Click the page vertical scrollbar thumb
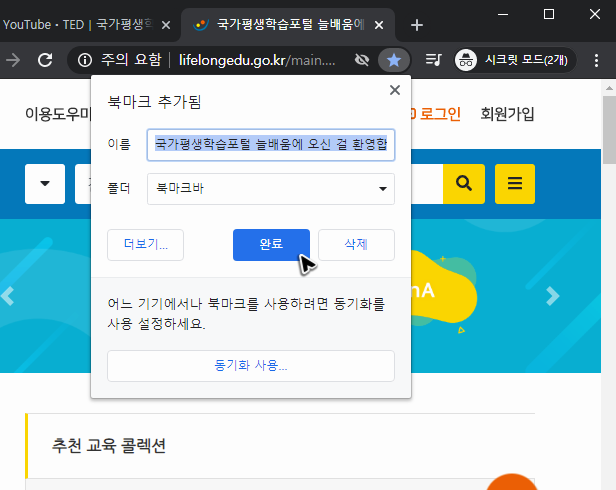Image resolution: width=616 pixels, height=490 pixels. tap(609, 130)
